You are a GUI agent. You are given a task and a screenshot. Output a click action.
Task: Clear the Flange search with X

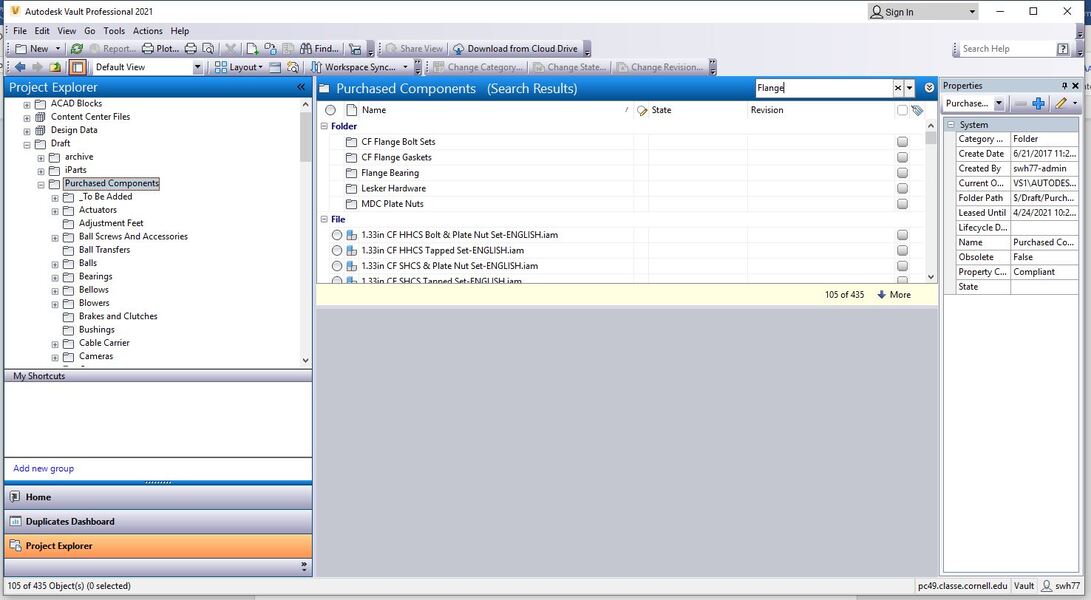click(898, 88)
